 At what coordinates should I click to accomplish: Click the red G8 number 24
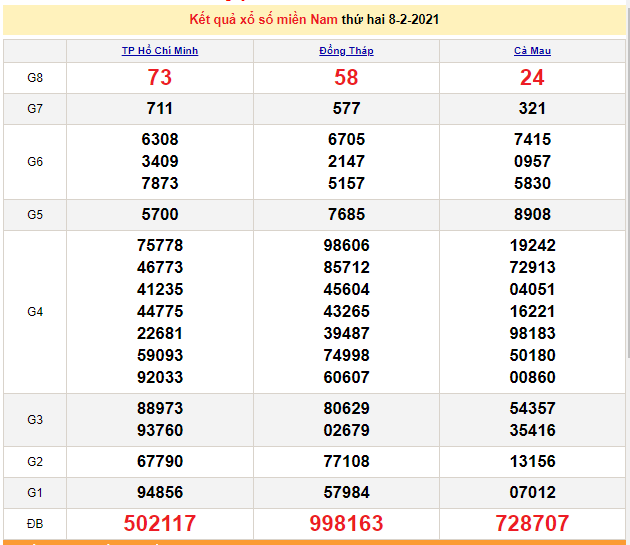(x=532, y=77)
